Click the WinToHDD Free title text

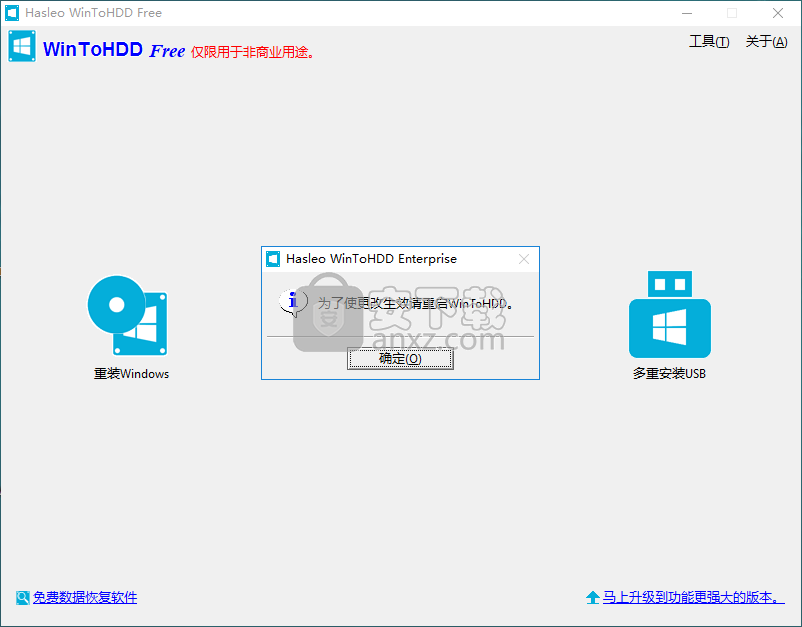click(x=114, y=50)
